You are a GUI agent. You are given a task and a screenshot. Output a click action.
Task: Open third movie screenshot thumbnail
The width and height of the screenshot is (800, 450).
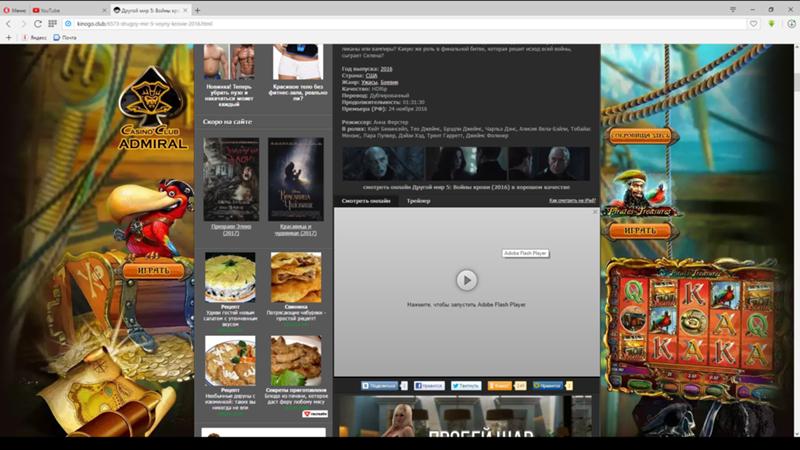pos(549,164)
